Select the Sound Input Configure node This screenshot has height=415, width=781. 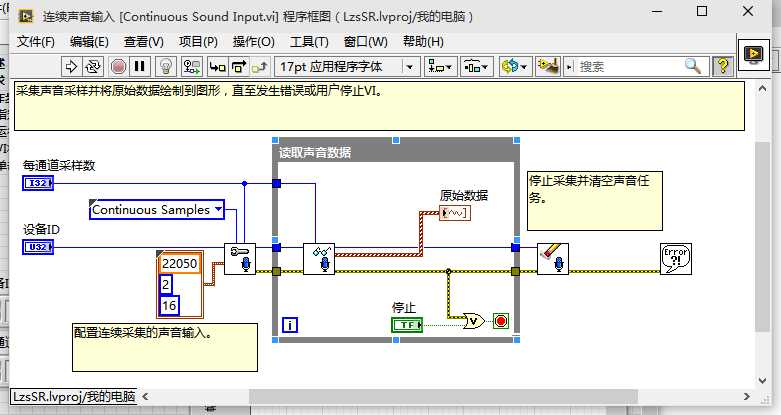tap(240, 259)
